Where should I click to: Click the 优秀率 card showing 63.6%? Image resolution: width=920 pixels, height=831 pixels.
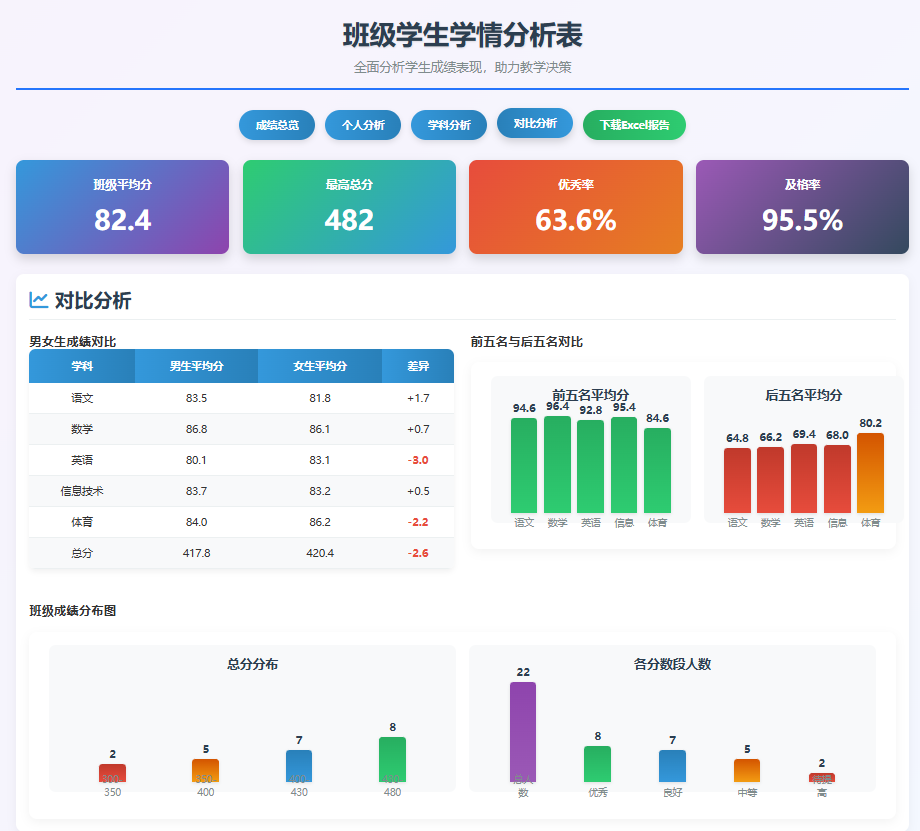(x=575, y=205)
